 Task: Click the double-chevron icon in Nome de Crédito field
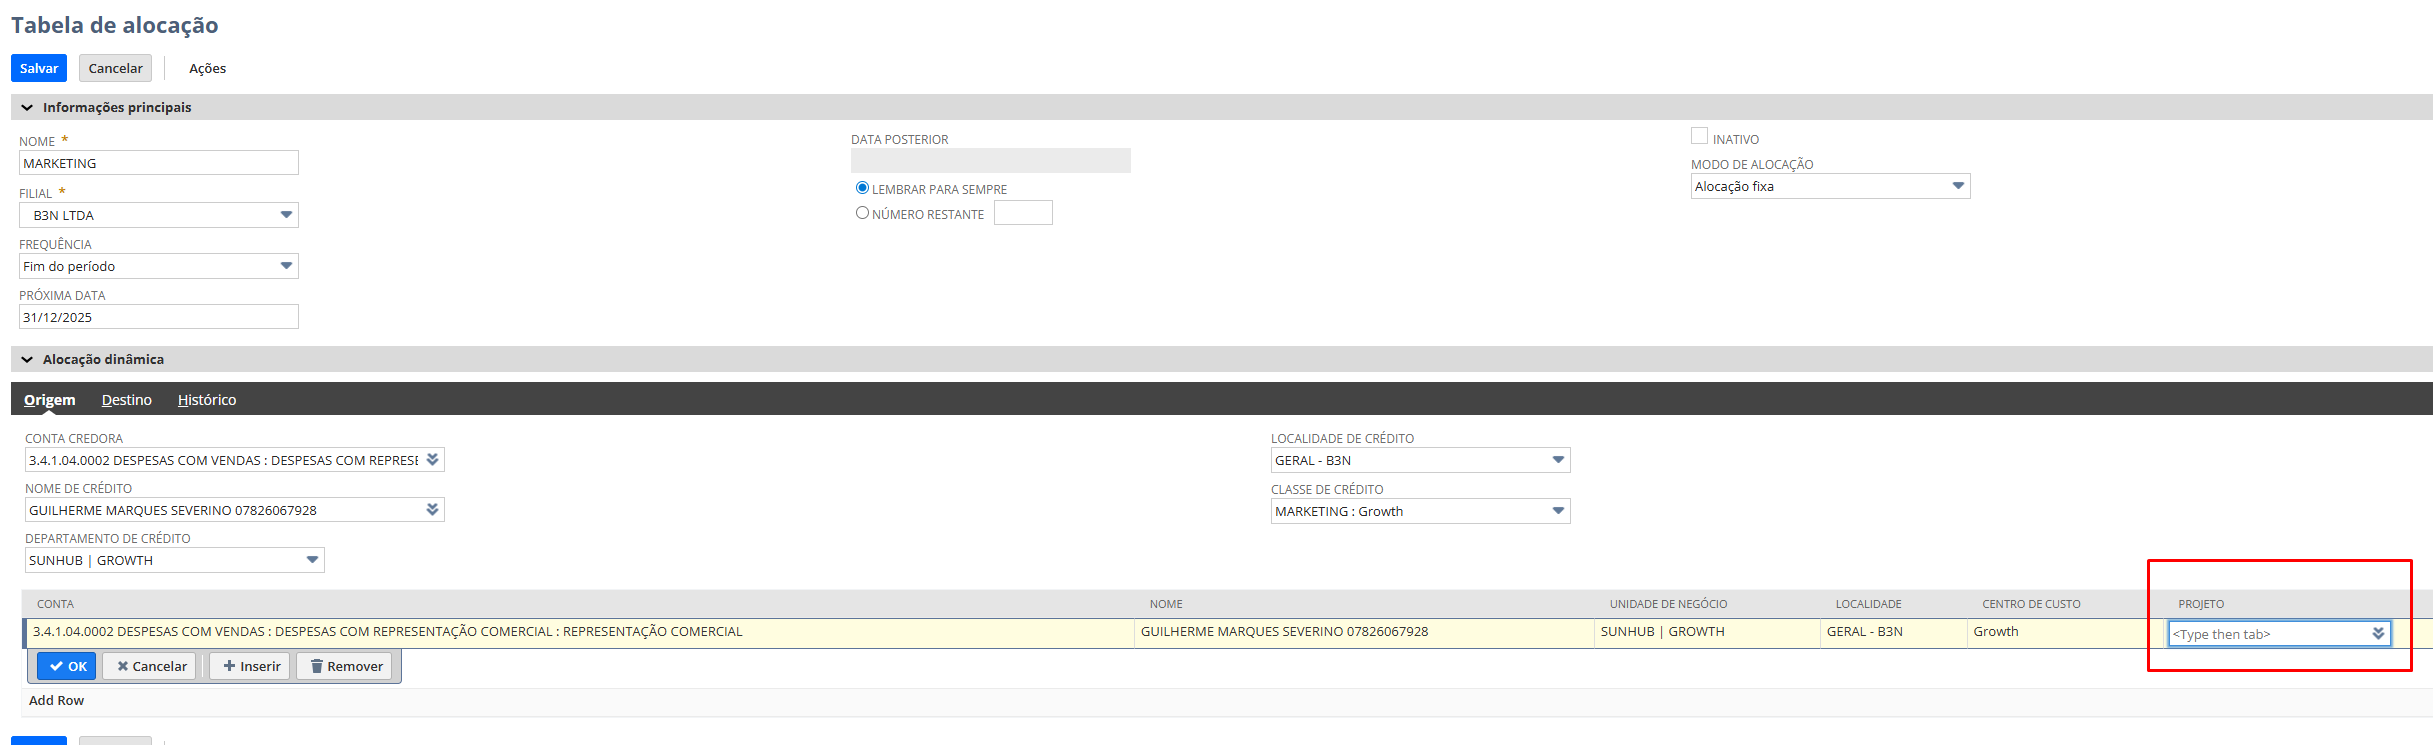[432, 510]
